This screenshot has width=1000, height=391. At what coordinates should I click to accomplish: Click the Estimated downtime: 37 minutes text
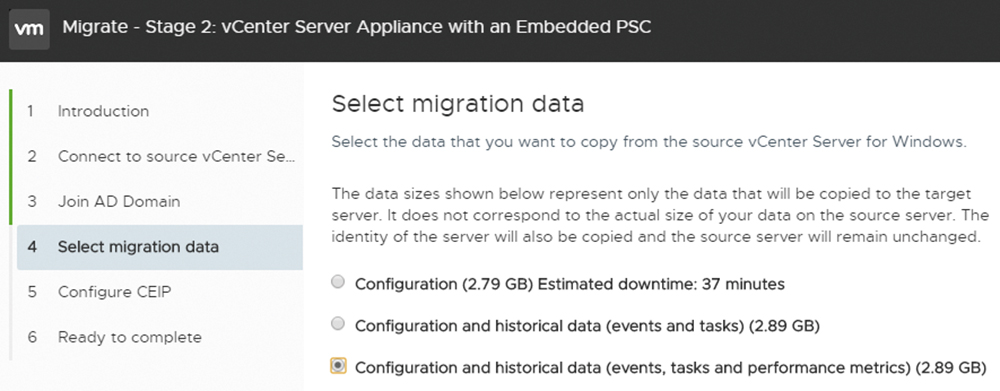[x=661, y=284]
